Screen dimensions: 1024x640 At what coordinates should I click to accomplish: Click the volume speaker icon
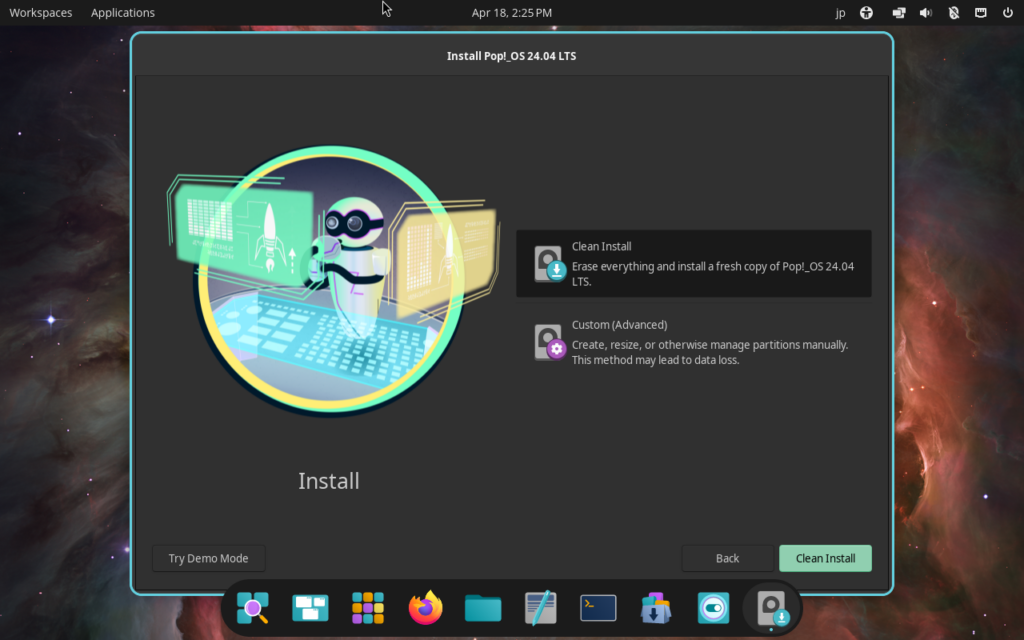pos(925,13)
